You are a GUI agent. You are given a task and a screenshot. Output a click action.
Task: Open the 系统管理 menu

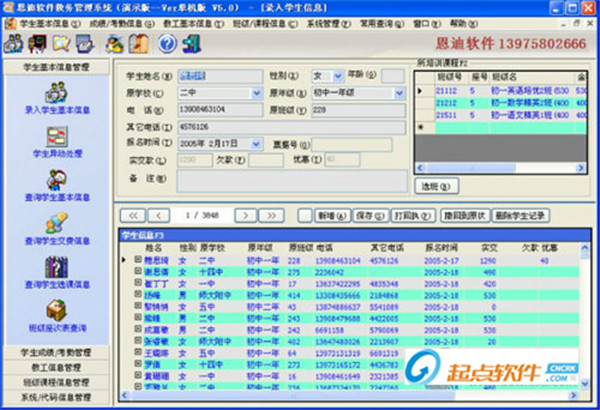point(329,24)
